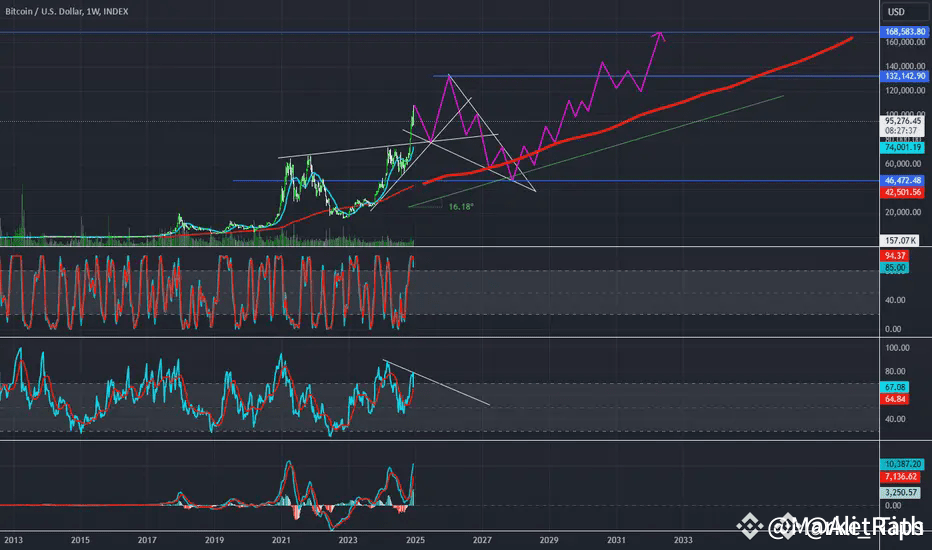
Task: Click the 20,000.00 price scale tick
Action: coord(905,212)
